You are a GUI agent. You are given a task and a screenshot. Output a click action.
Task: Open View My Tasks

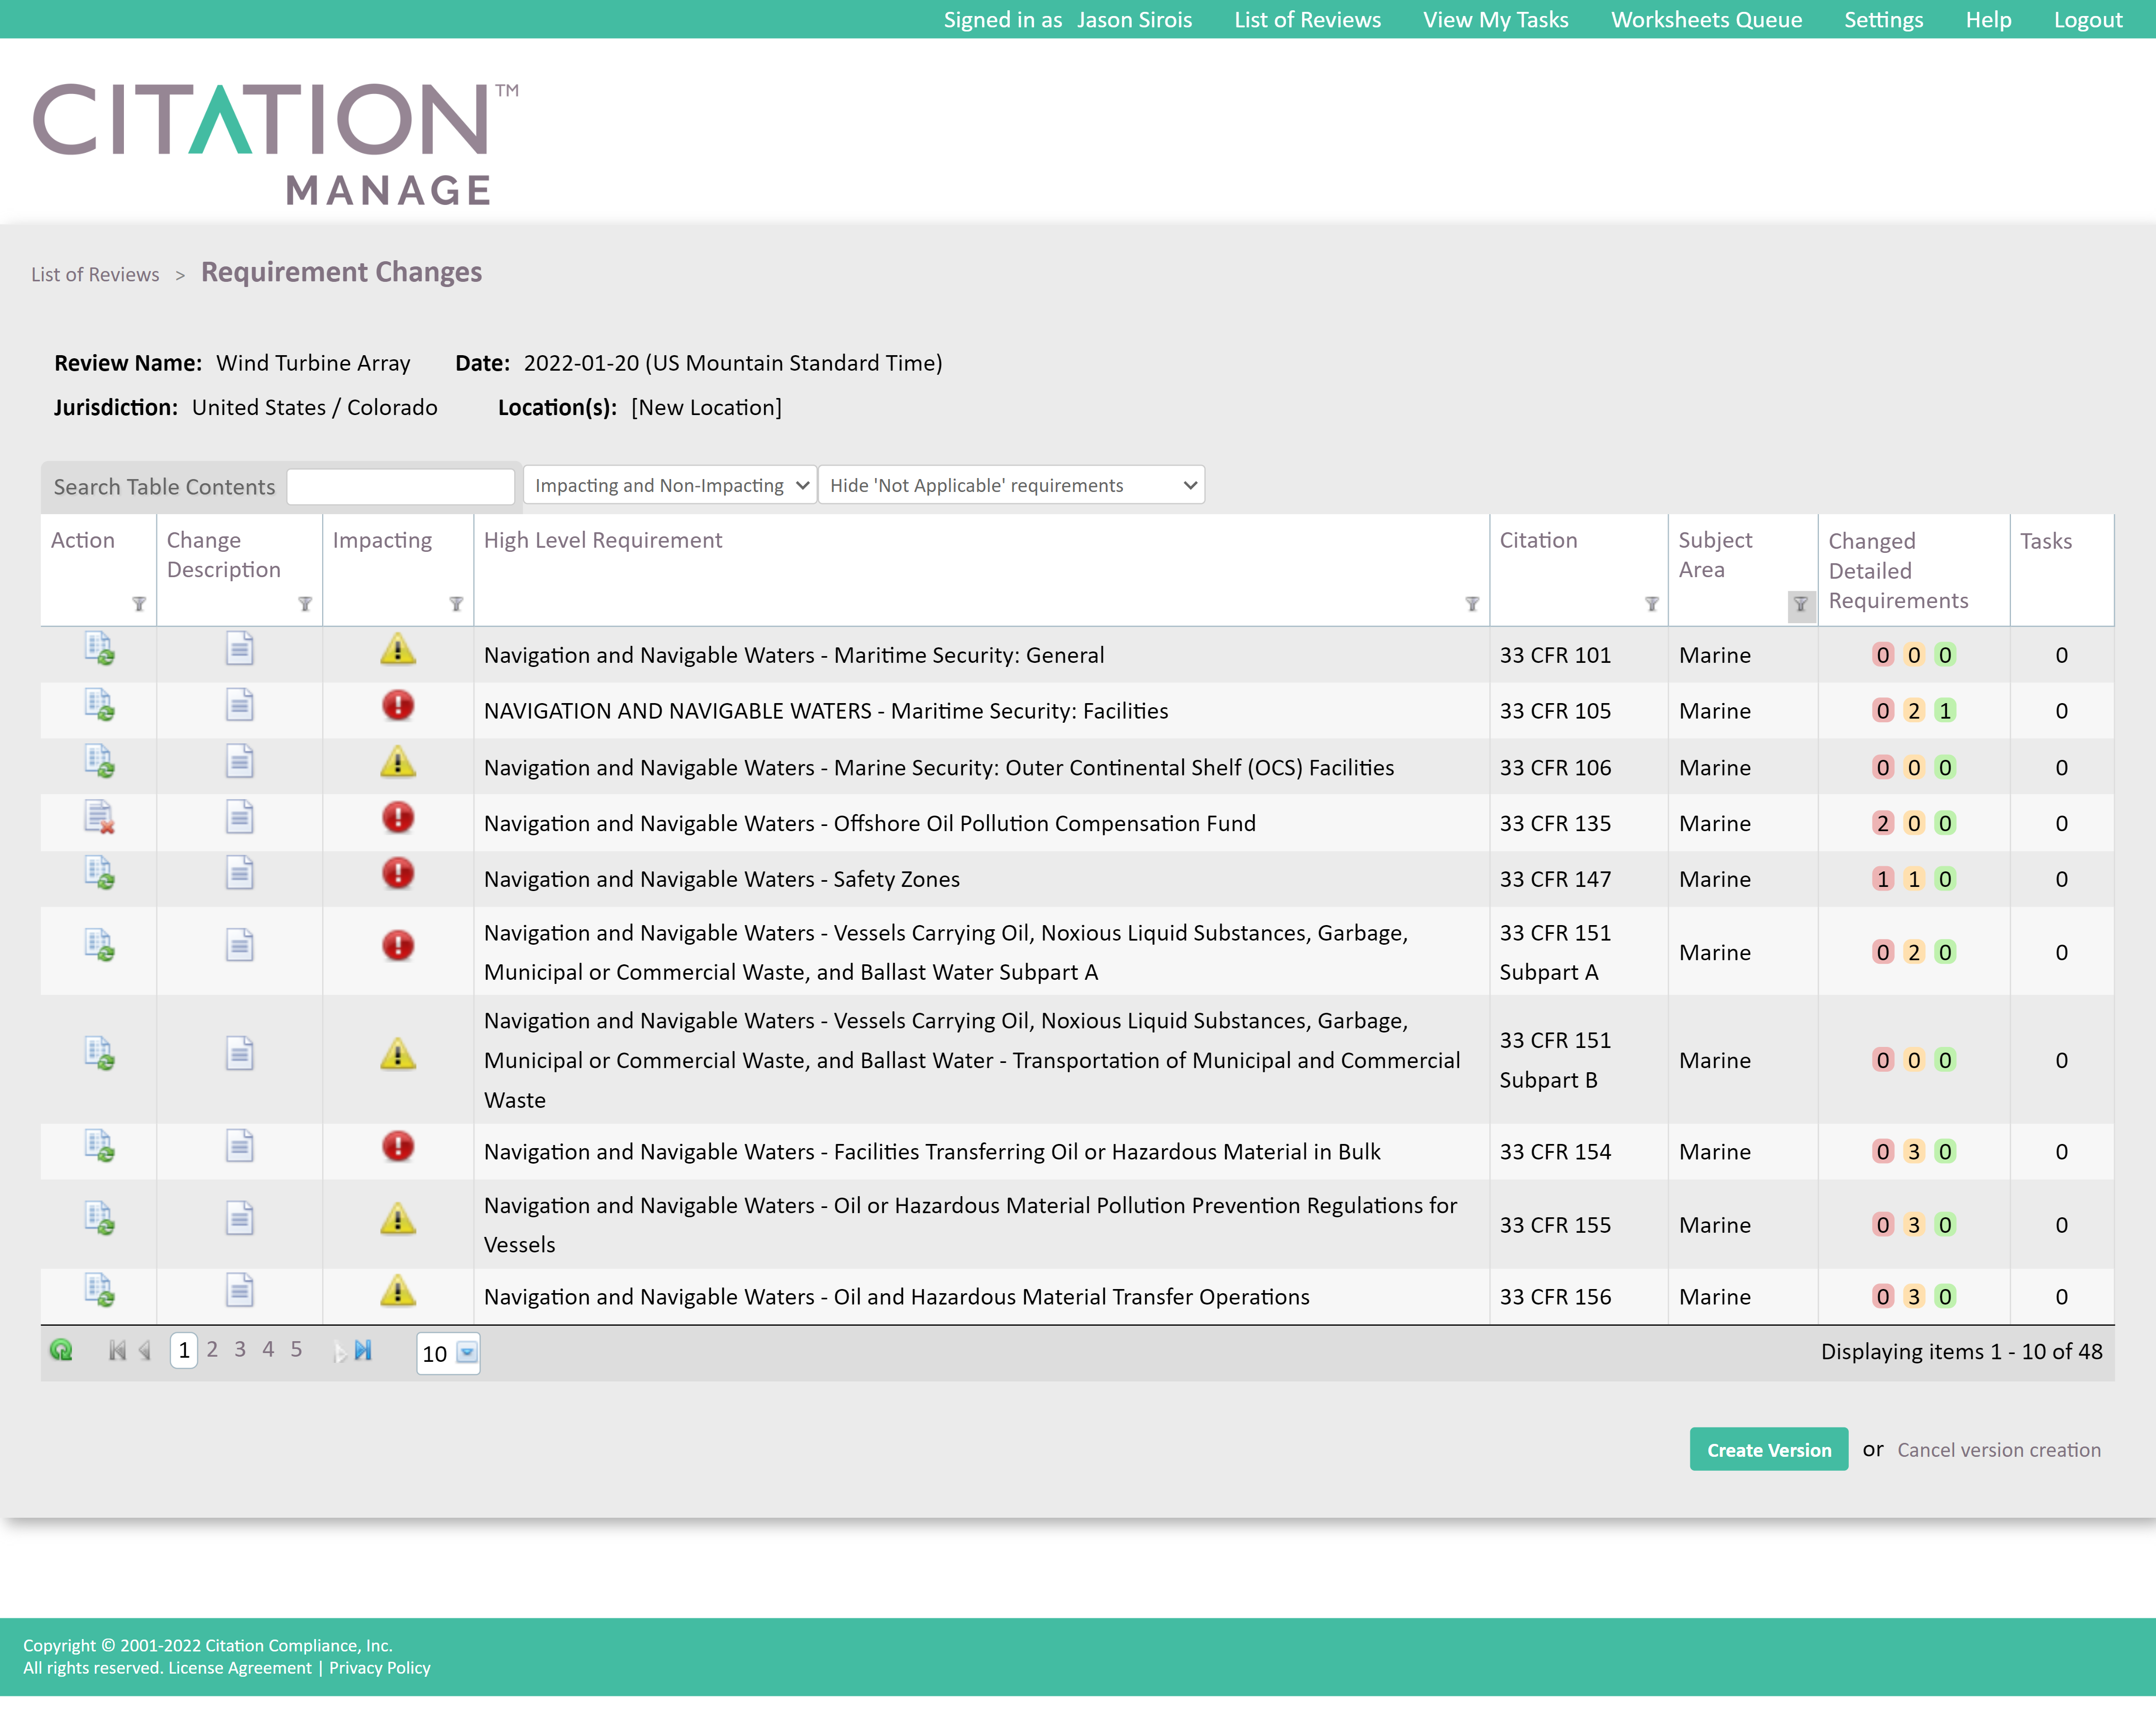coord(1495,20)
